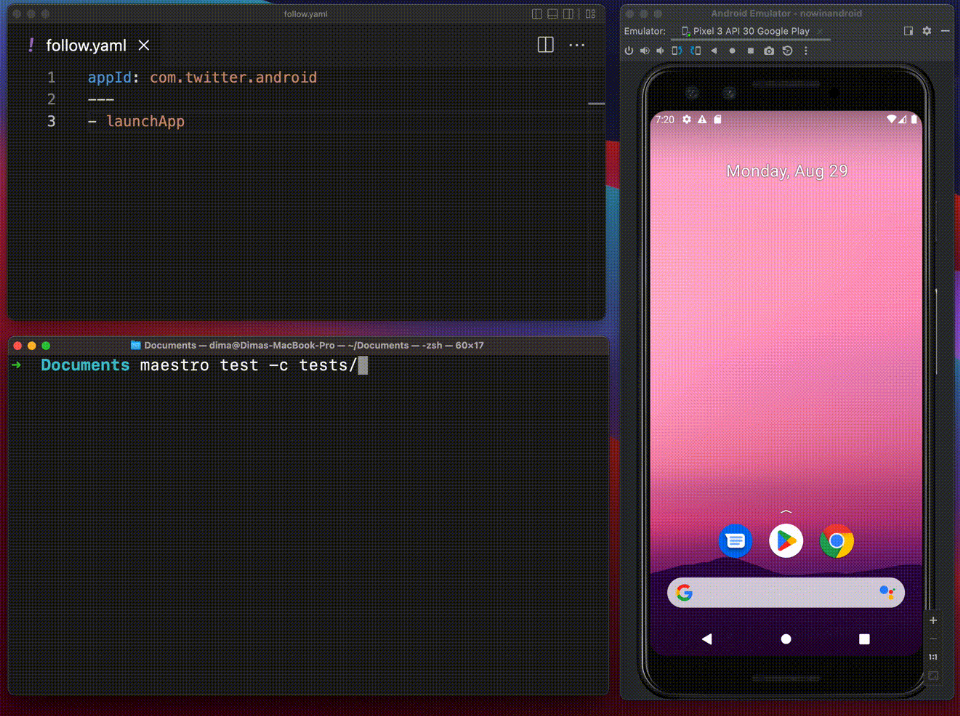The image size is (960, 716).
Task: Hide the emulator tool window
Action: click(945, 31)
